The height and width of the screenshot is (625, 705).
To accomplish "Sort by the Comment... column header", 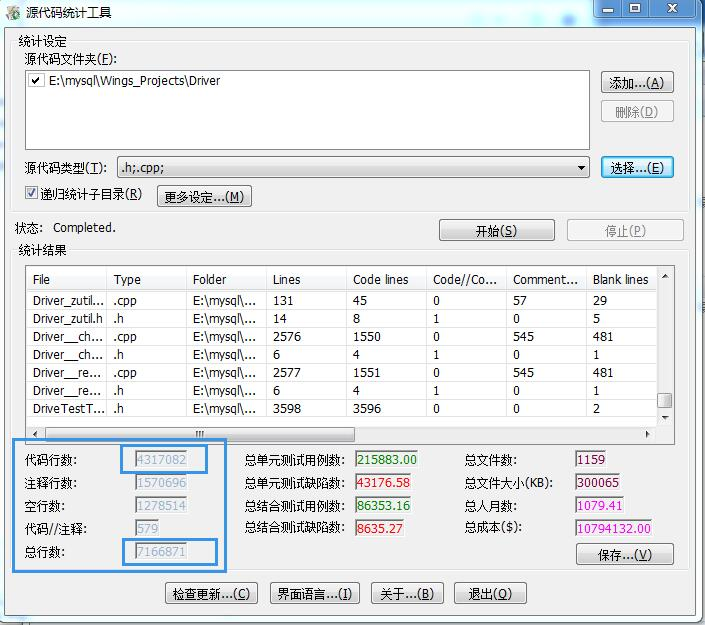I will 546,280.
